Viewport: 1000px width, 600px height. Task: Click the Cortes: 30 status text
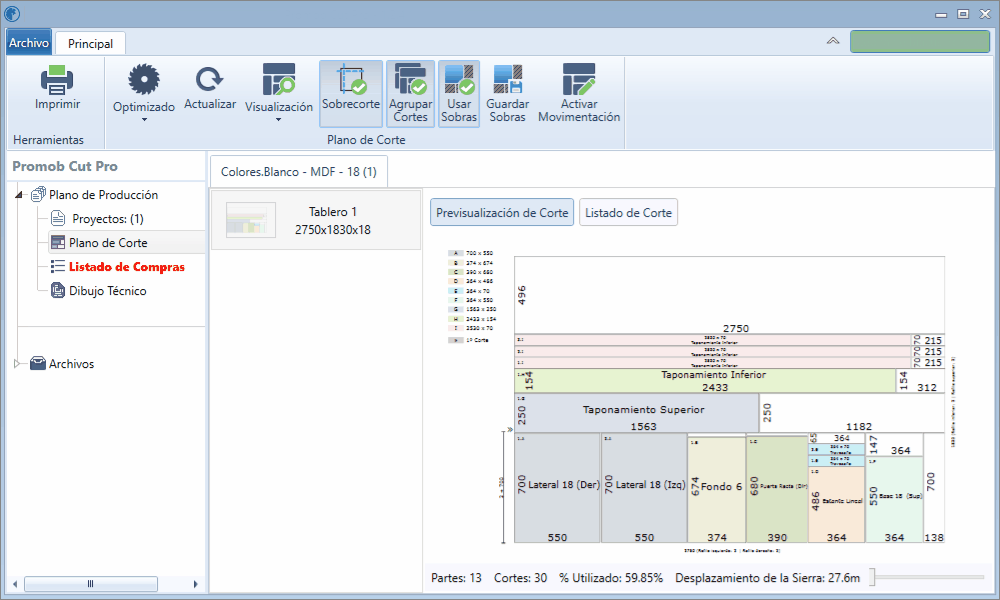point(520,578)
